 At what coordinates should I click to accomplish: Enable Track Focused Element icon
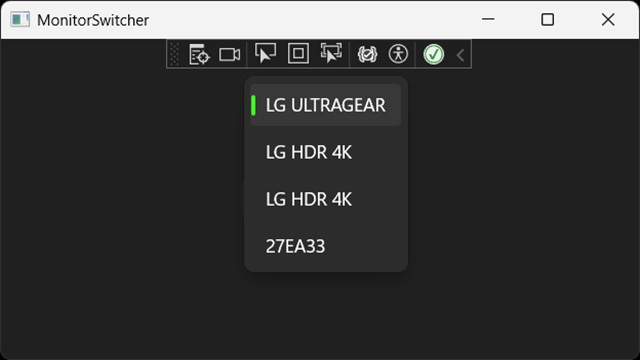(x=331, y=53)
